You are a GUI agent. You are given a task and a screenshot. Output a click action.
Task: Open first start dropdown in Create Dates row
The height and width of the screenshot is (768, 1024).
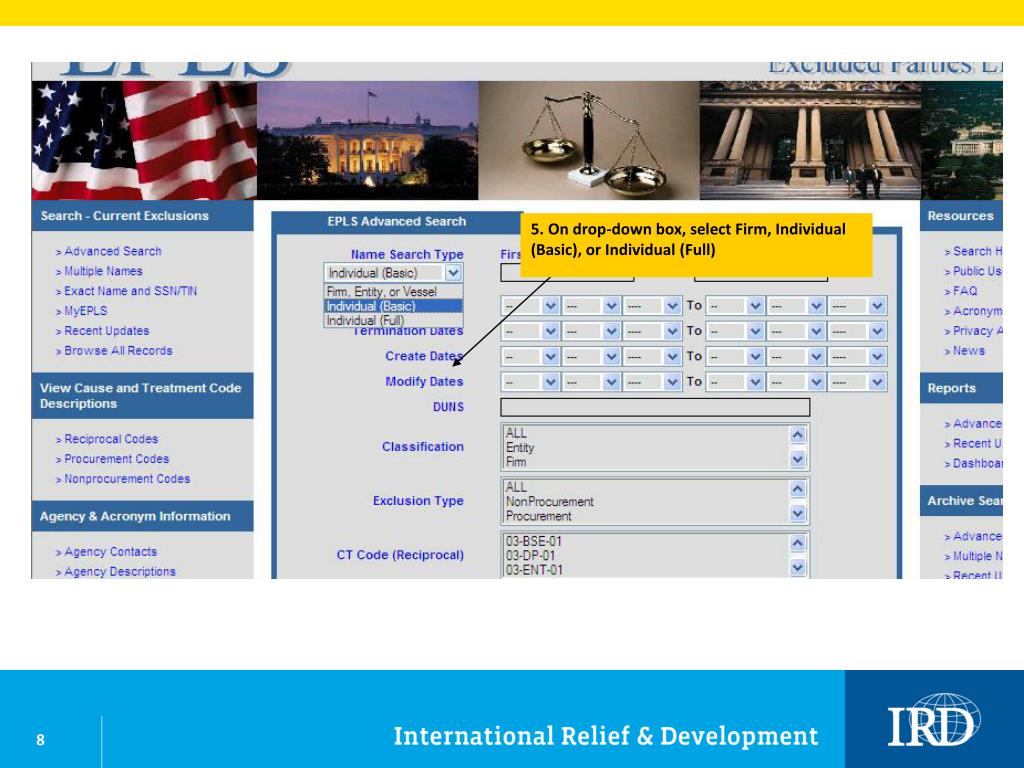[551, 357]
